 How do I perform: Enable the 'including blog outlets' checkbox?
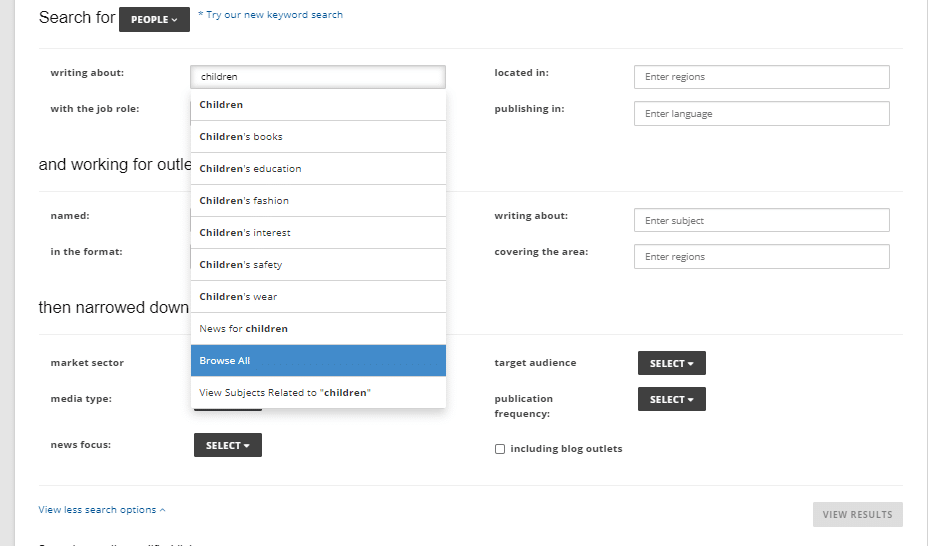(500, 449)
